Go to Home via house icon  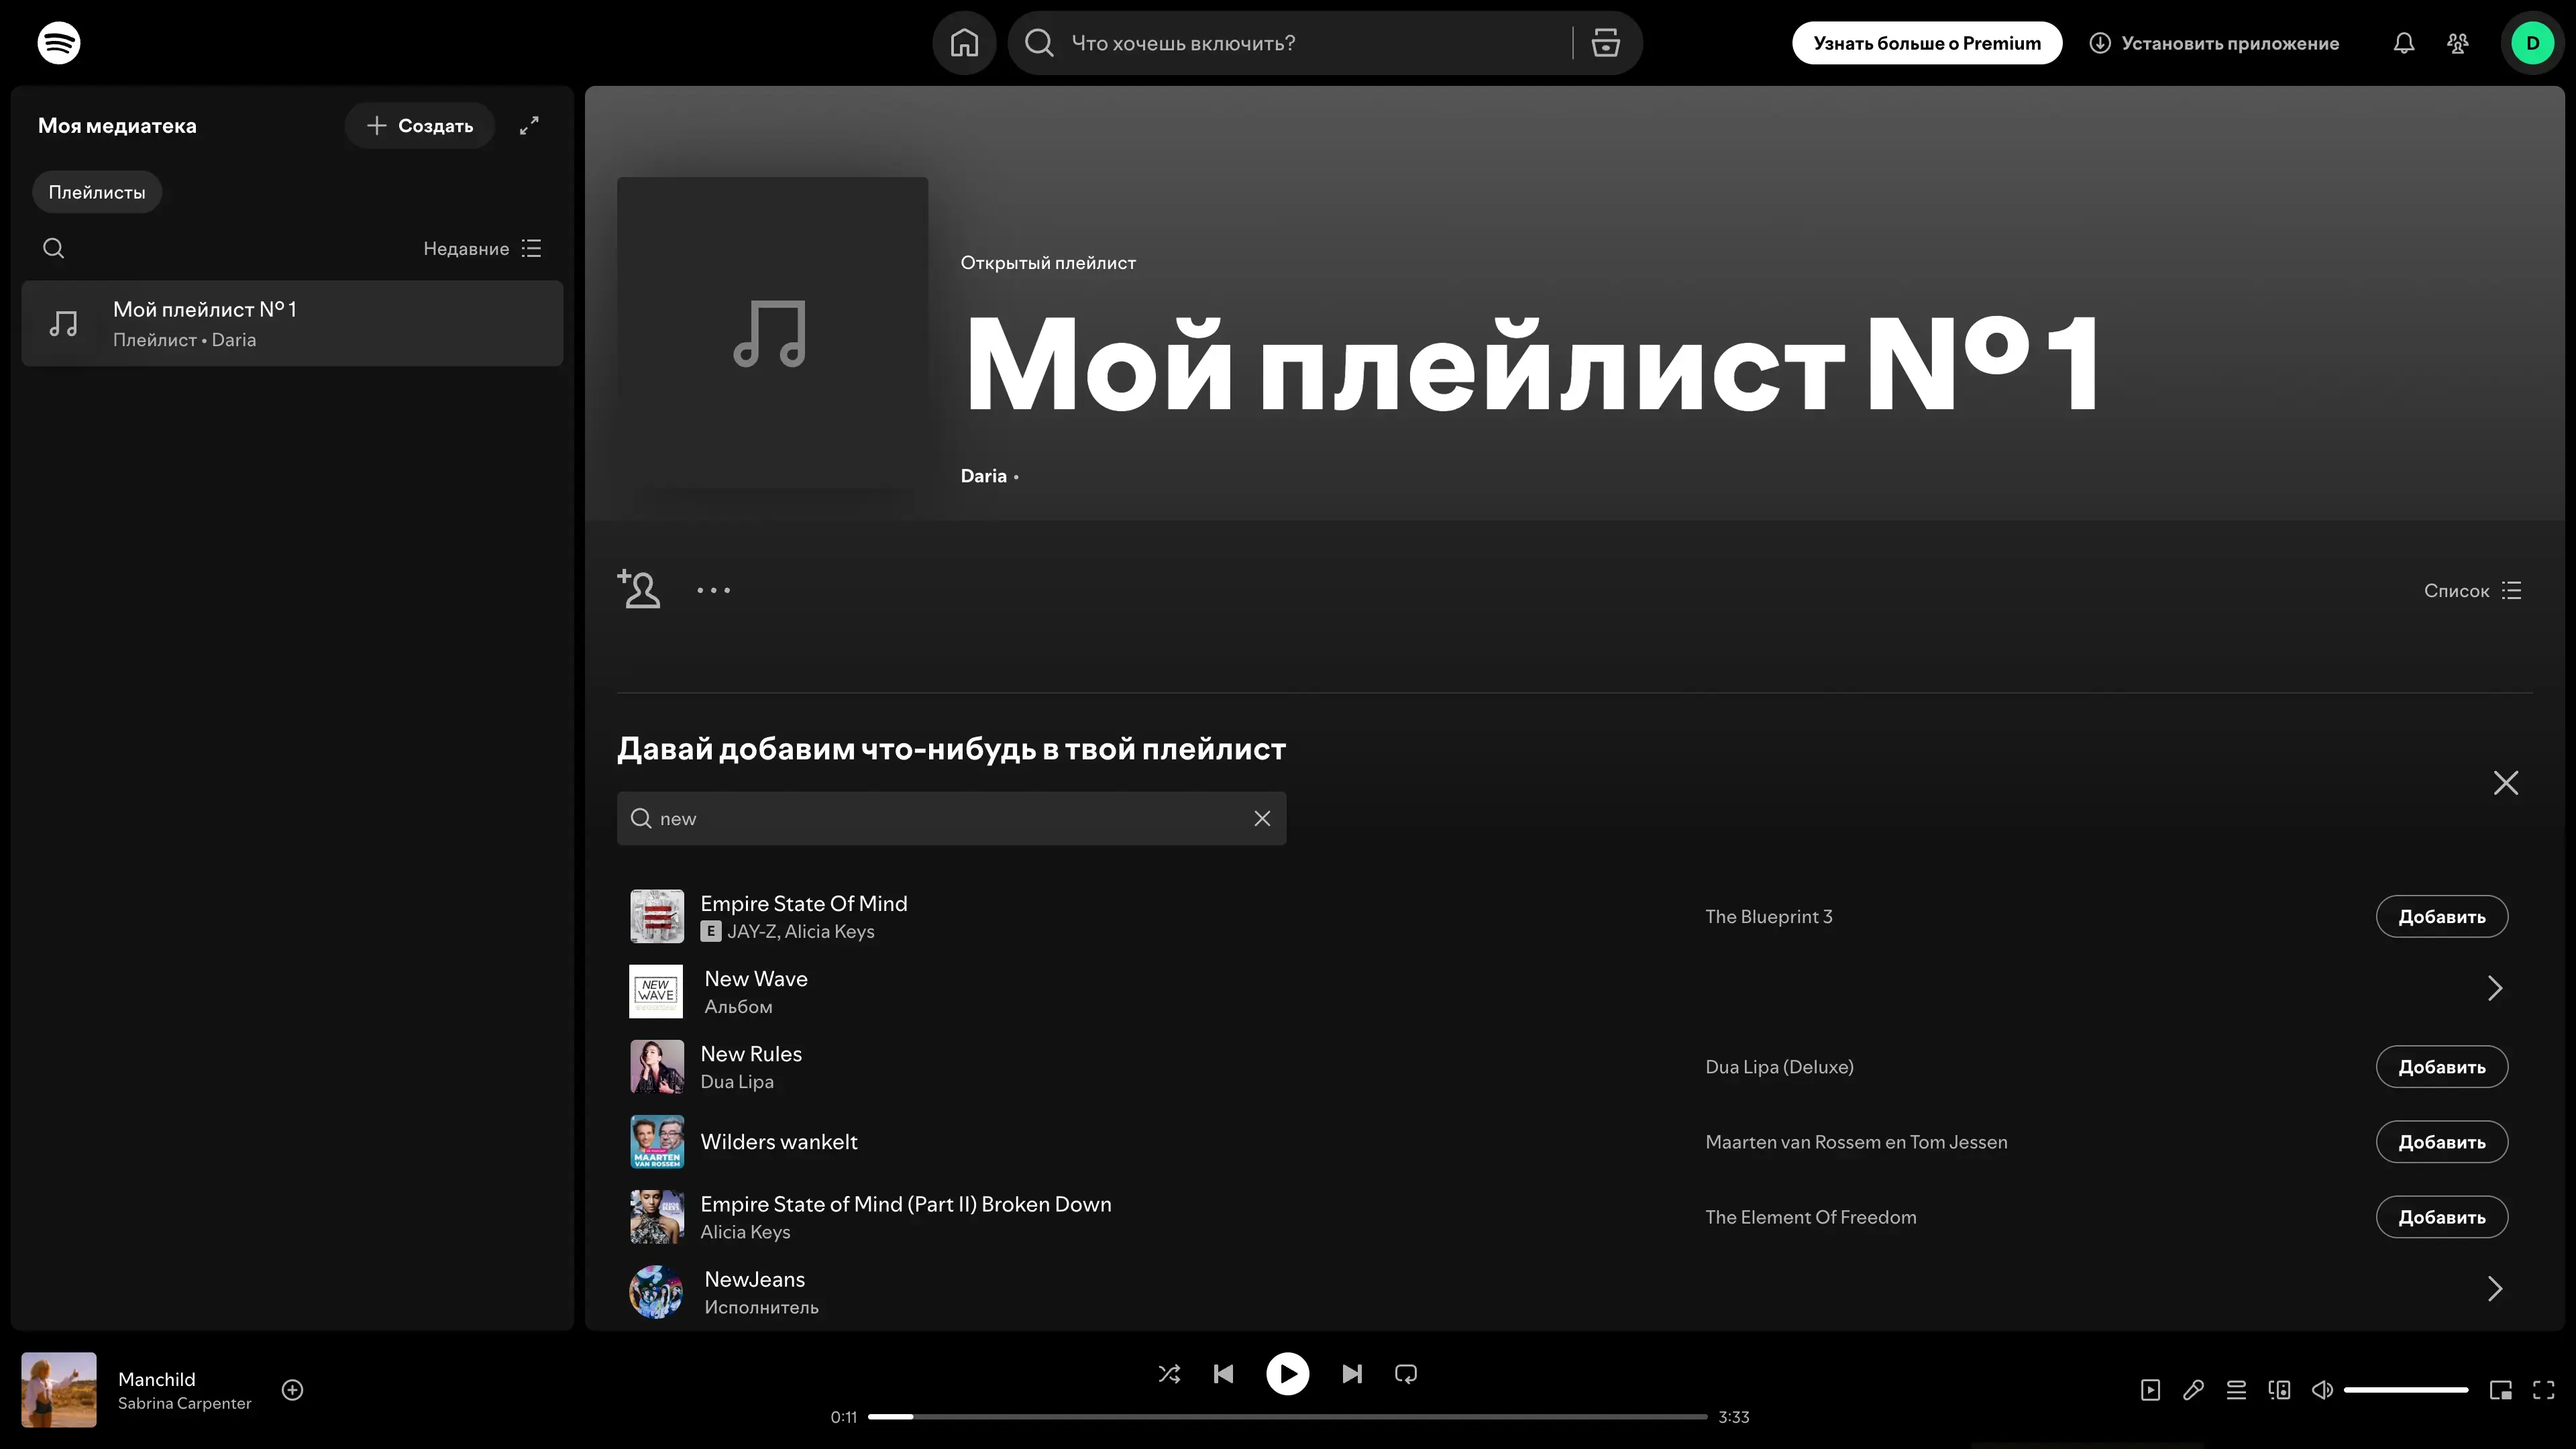(964, 43)
